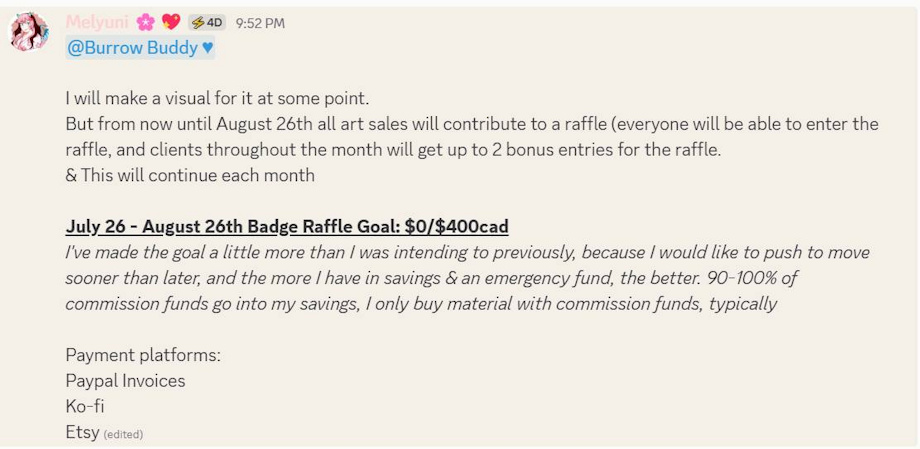Click the "Payment platforms:" line
920x449 pixels.
tap(143, 354)
